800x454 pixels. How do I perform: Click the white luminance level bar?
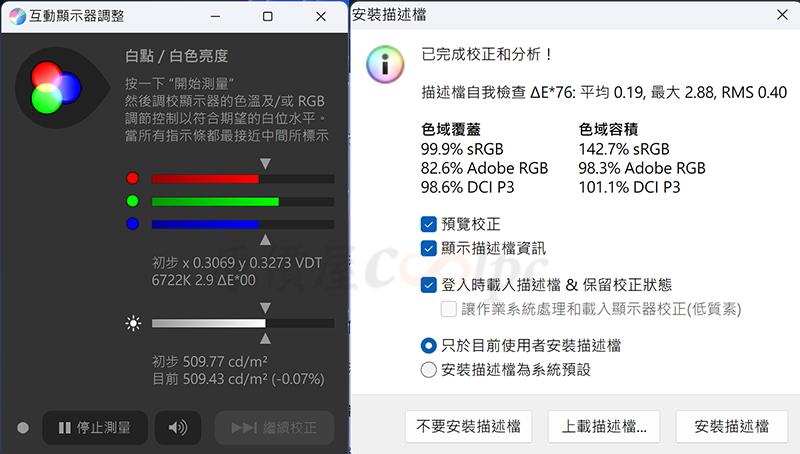pyautogui.click(x=243, y=323)
